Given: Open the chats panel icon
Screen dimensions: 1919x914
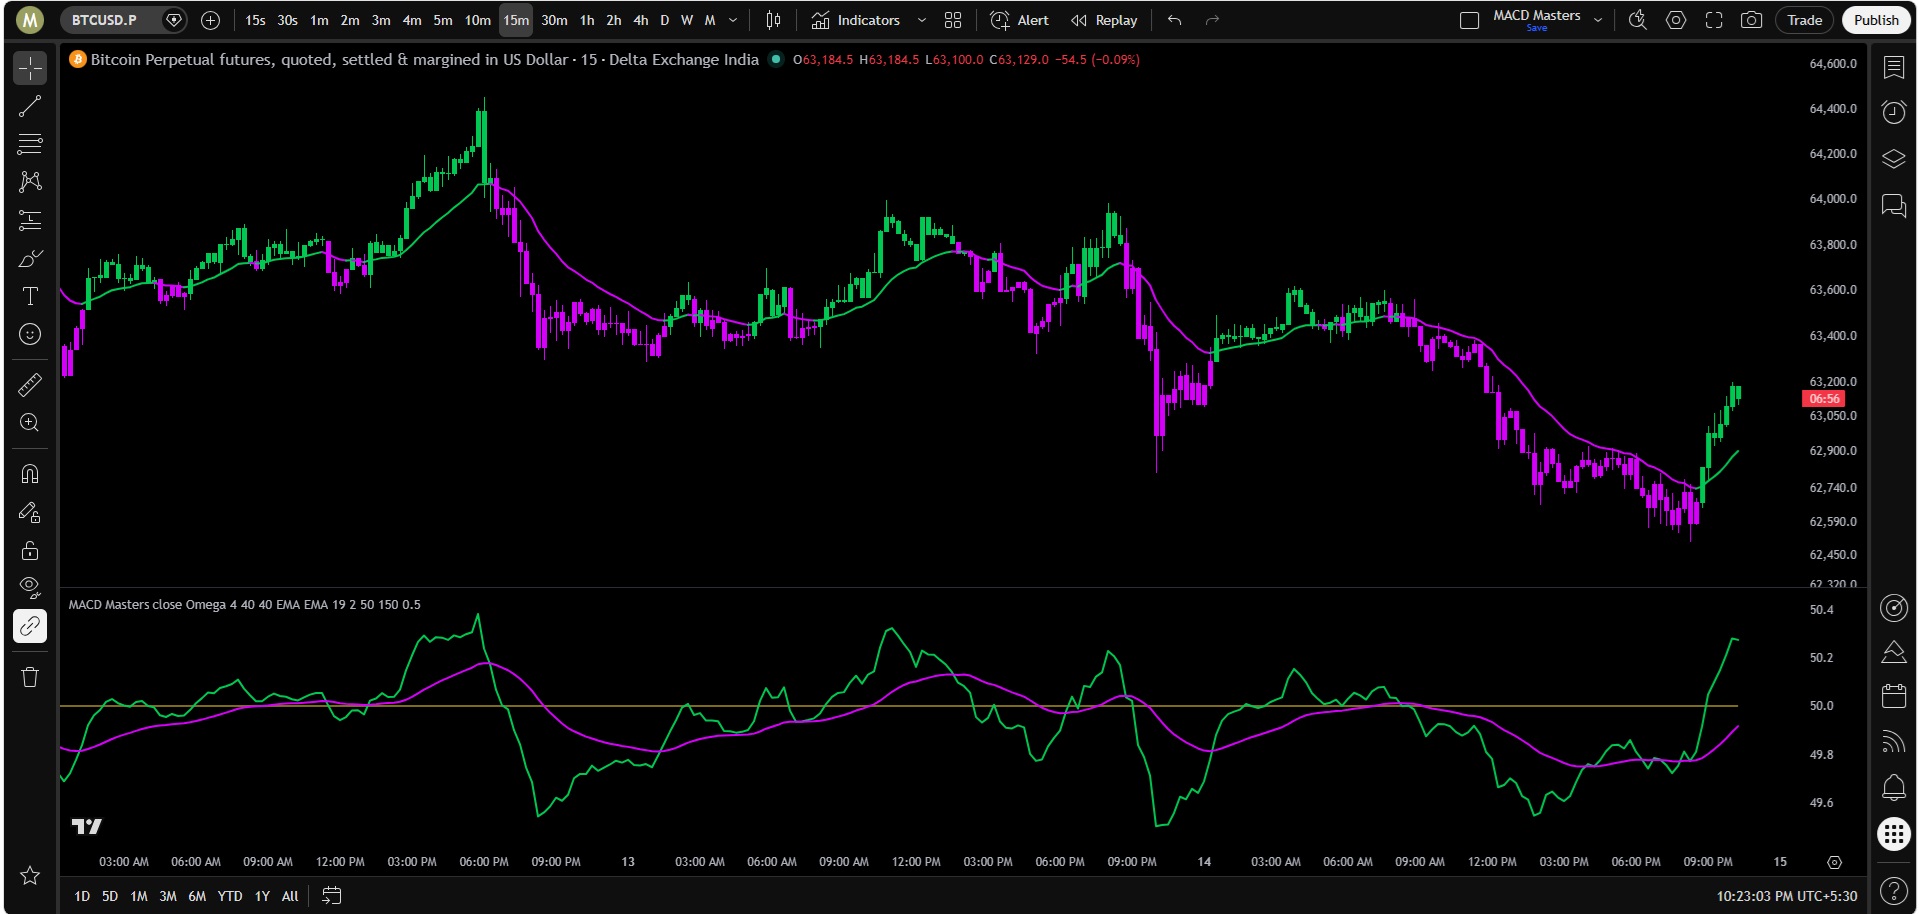Looking at the screenshot, I should pos(1893,205).
